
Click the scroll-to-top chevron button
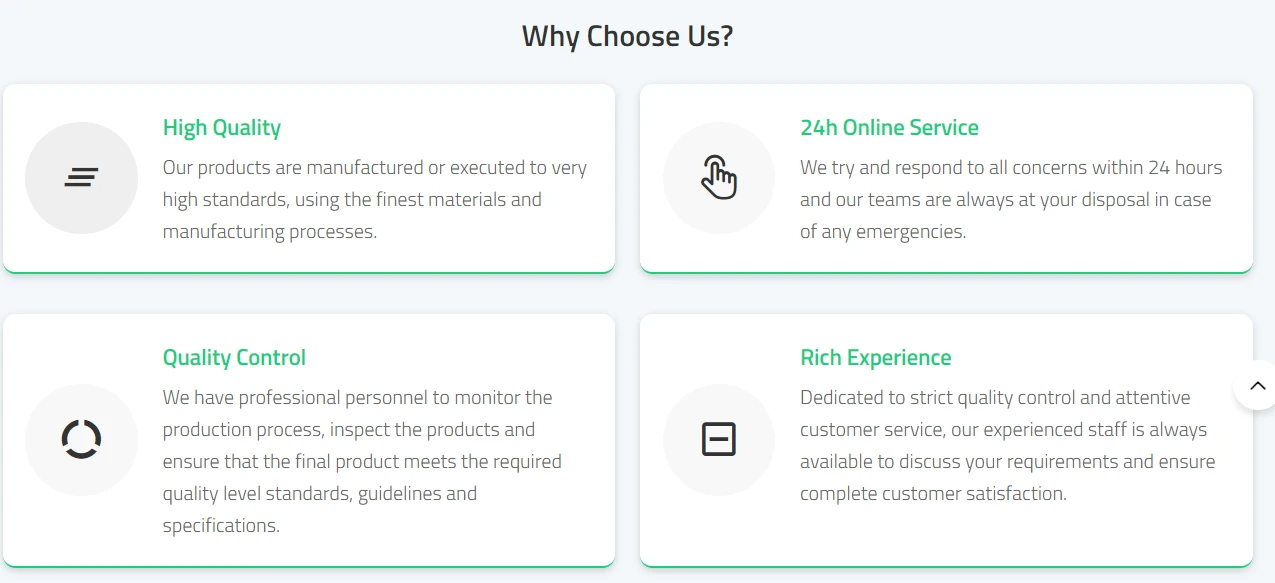1256,385
